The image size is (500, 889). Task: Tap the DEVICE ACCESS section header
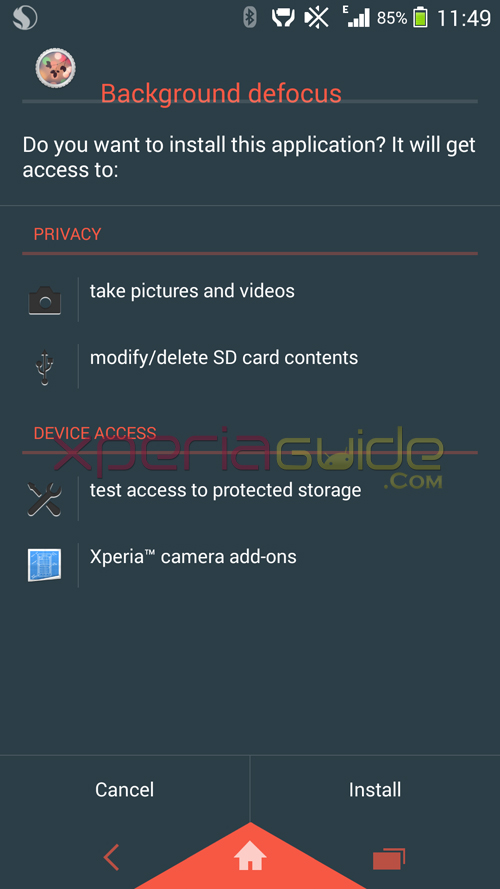pyautogui.click(x=95, y=433)
